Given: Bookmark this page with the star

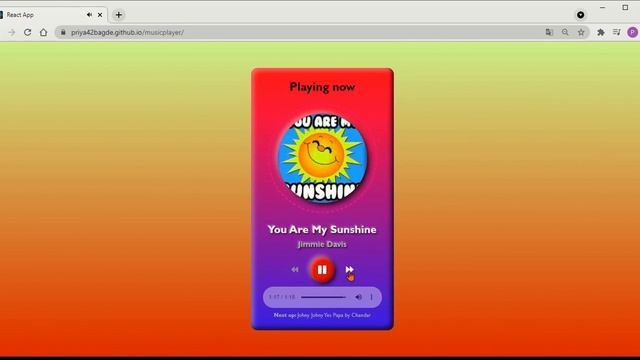Looking at the screenshot, I should click(581, 32).
